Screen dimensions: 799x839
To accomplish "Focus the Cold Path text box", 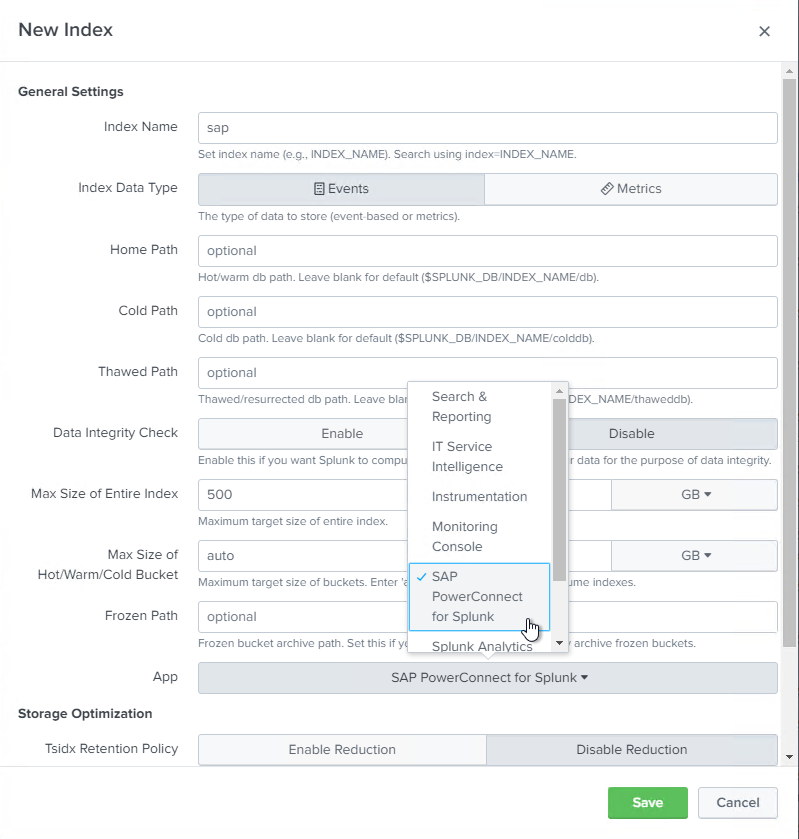I will 487,312.
